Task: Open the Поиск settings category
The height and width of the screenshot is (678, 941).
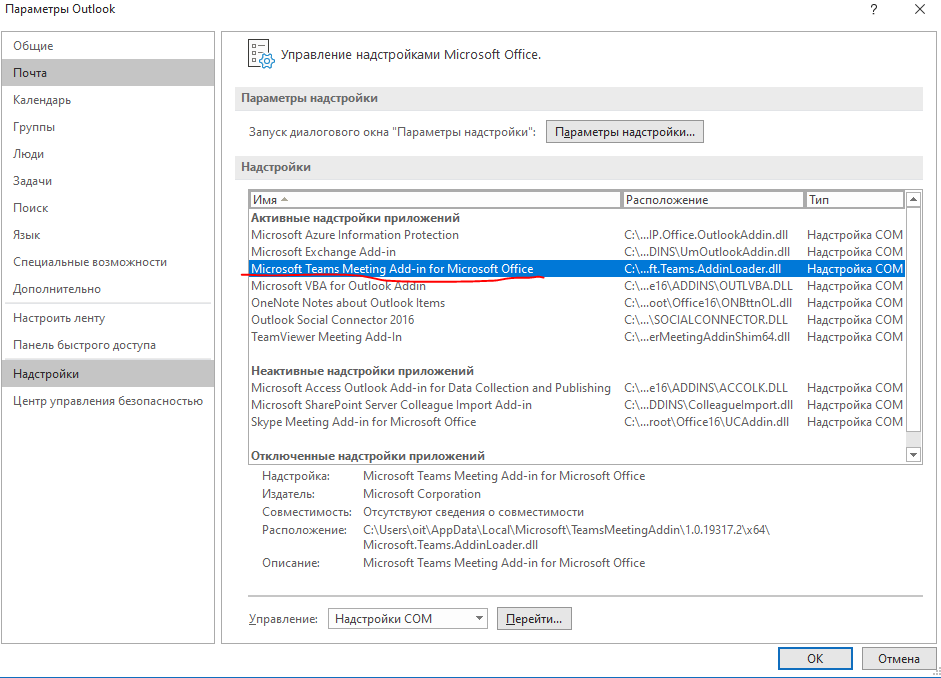Action: [x=108, y=208]
